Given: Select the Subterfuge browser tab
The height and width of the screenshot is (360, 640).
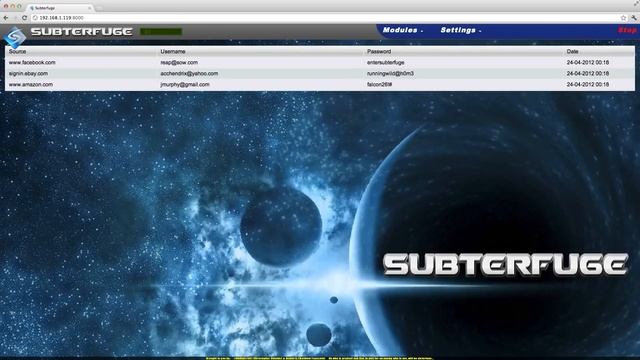Looking at the screenshot, I should 59,8.
